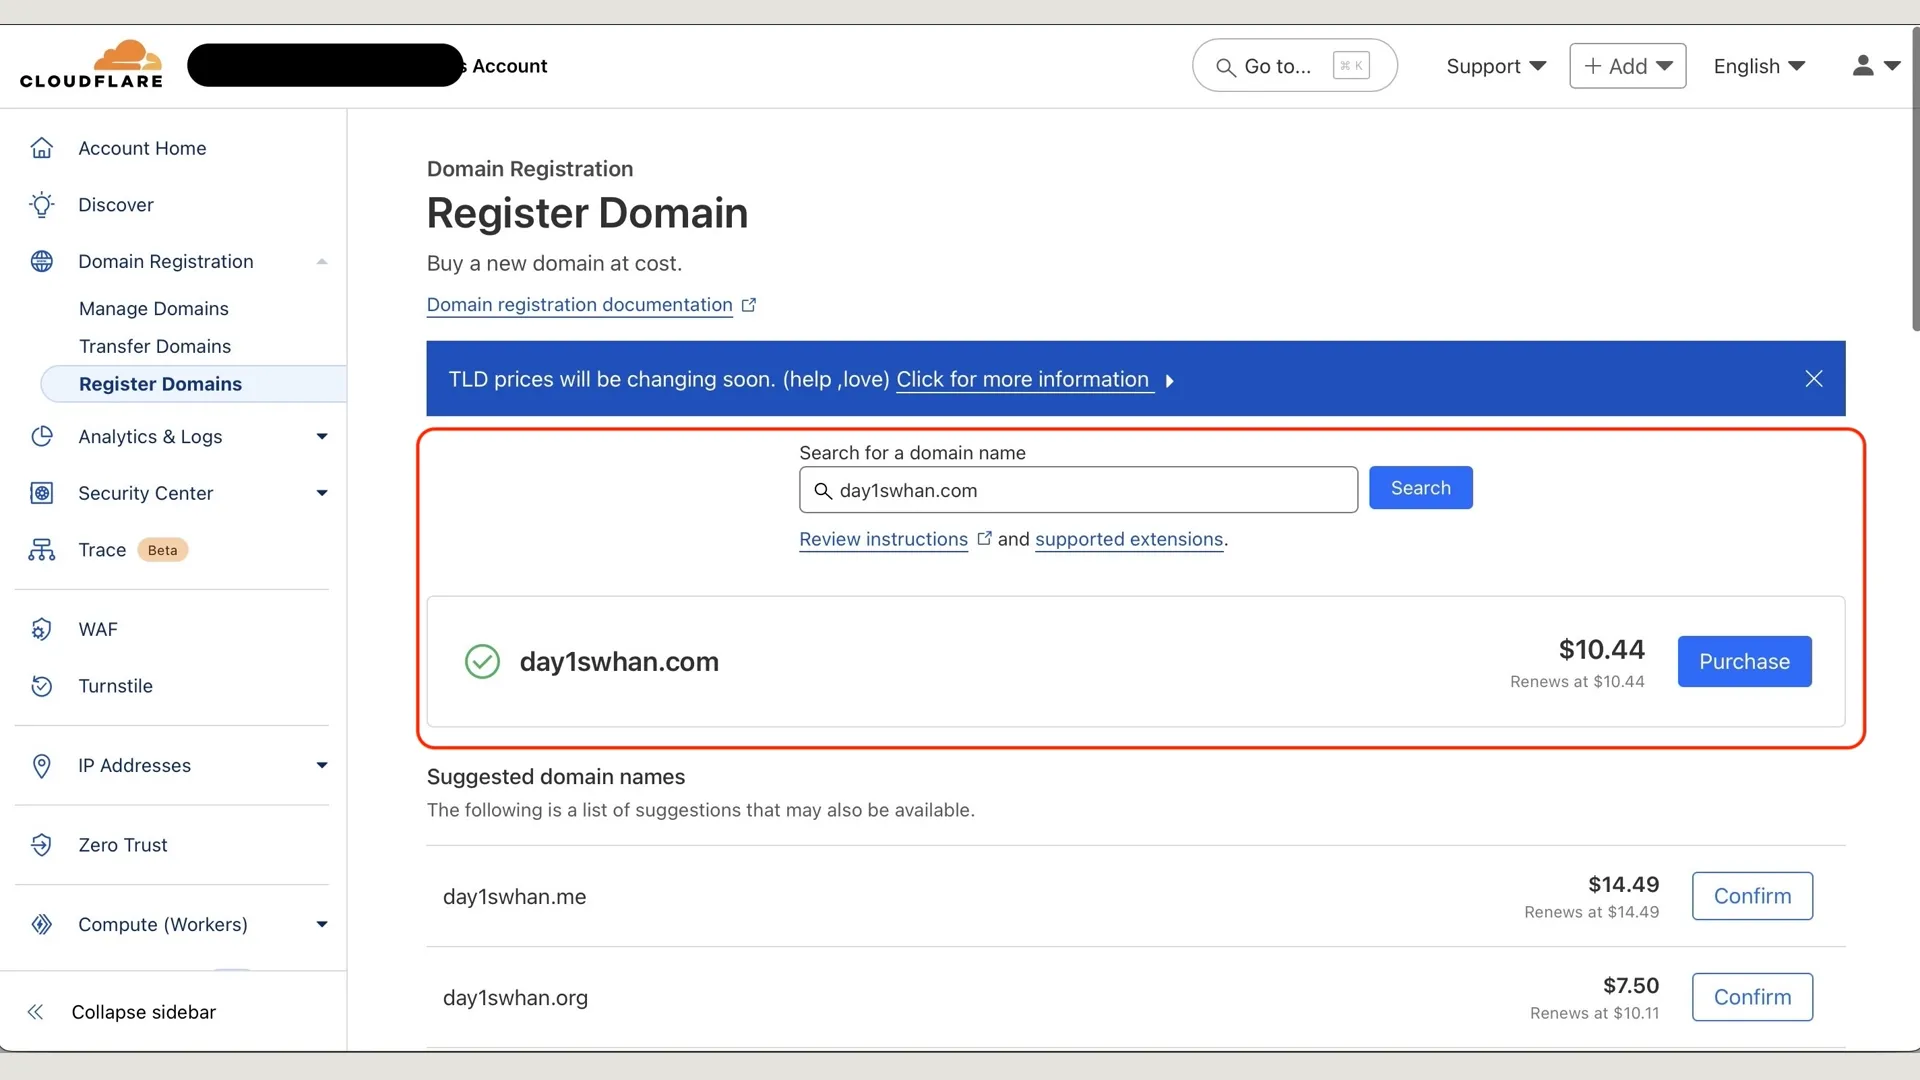Screen dimensions: 1920x1080
Task: Click the Analytics & Logs chart icon
Action: tap(41, 436)
